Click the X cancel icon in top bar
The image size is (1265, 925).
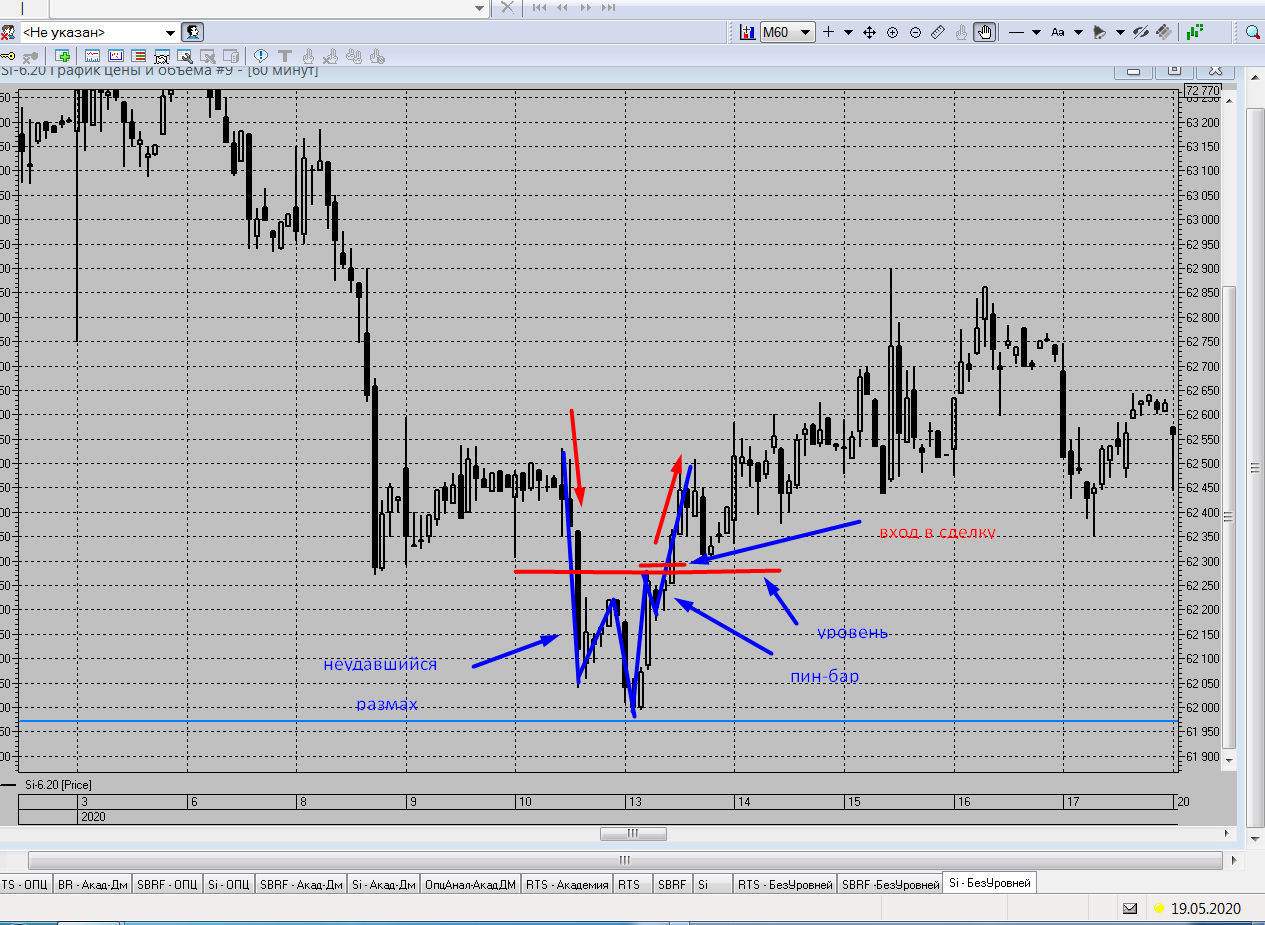tap(507, 7)
